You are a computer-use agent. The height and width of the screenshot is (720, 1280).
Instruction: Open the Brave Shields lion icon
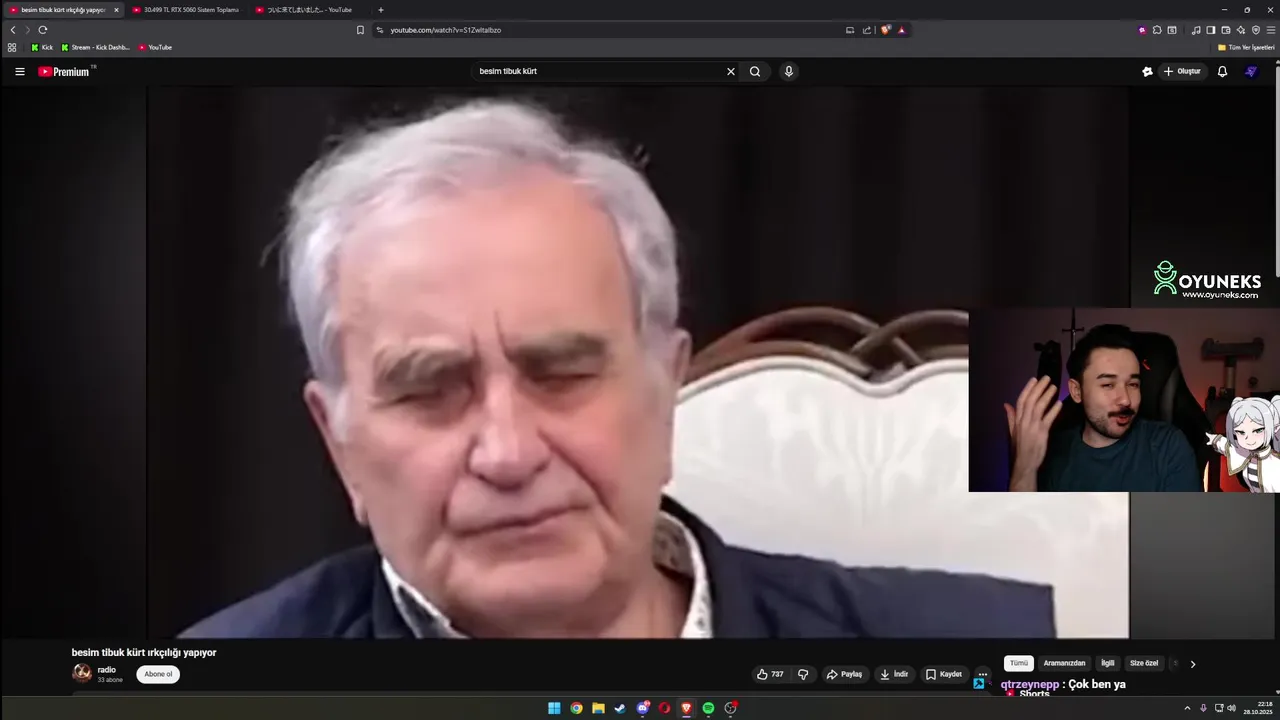point(885,30)
